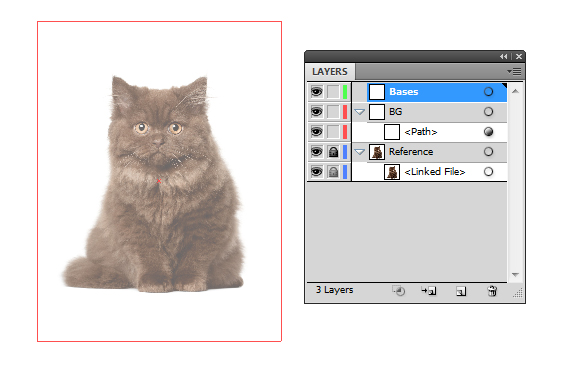Click the blue Reference layer color bar

click(x=345, y=152)
